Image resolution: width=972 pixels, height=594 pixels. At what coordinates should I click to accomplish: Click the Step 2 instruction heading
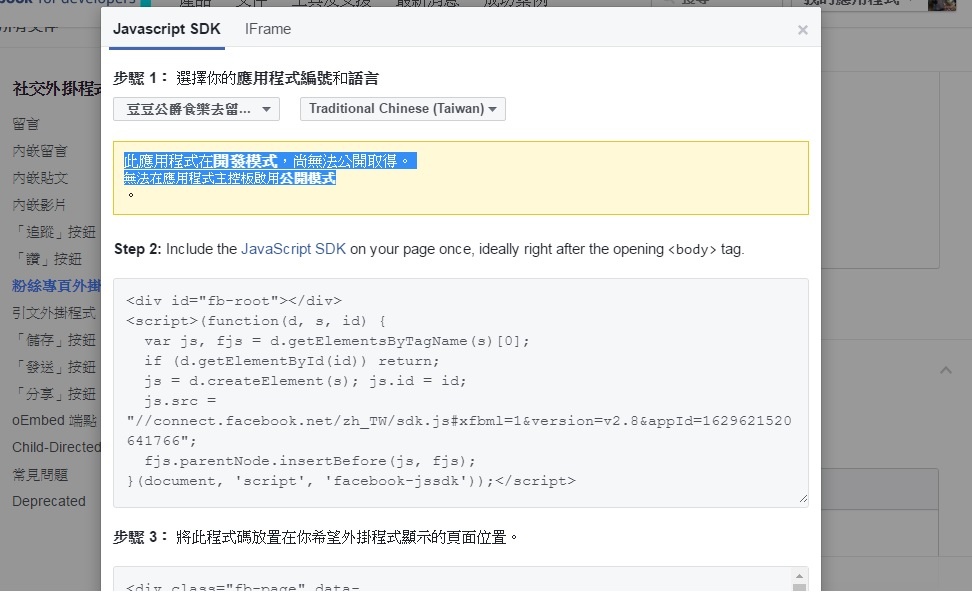429,249
